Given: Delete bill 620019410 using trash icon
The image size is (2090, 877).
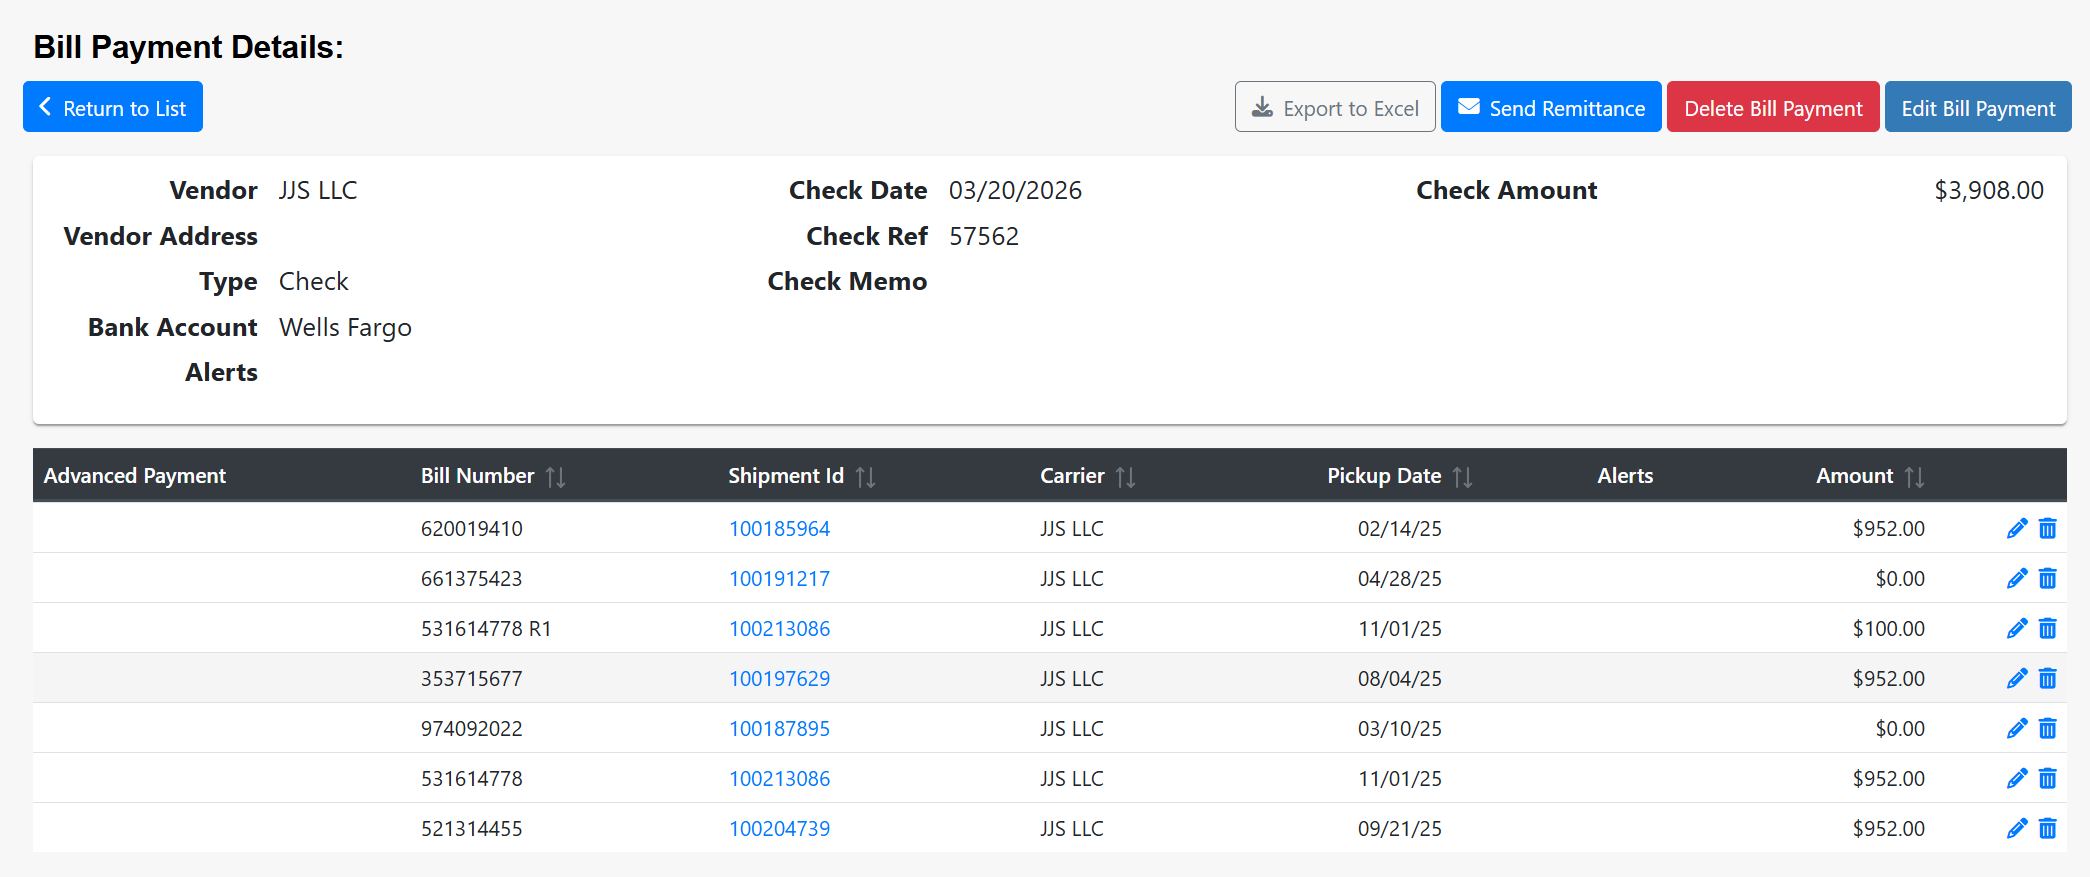Looking at the screenshot, I should click(2047, 528).
